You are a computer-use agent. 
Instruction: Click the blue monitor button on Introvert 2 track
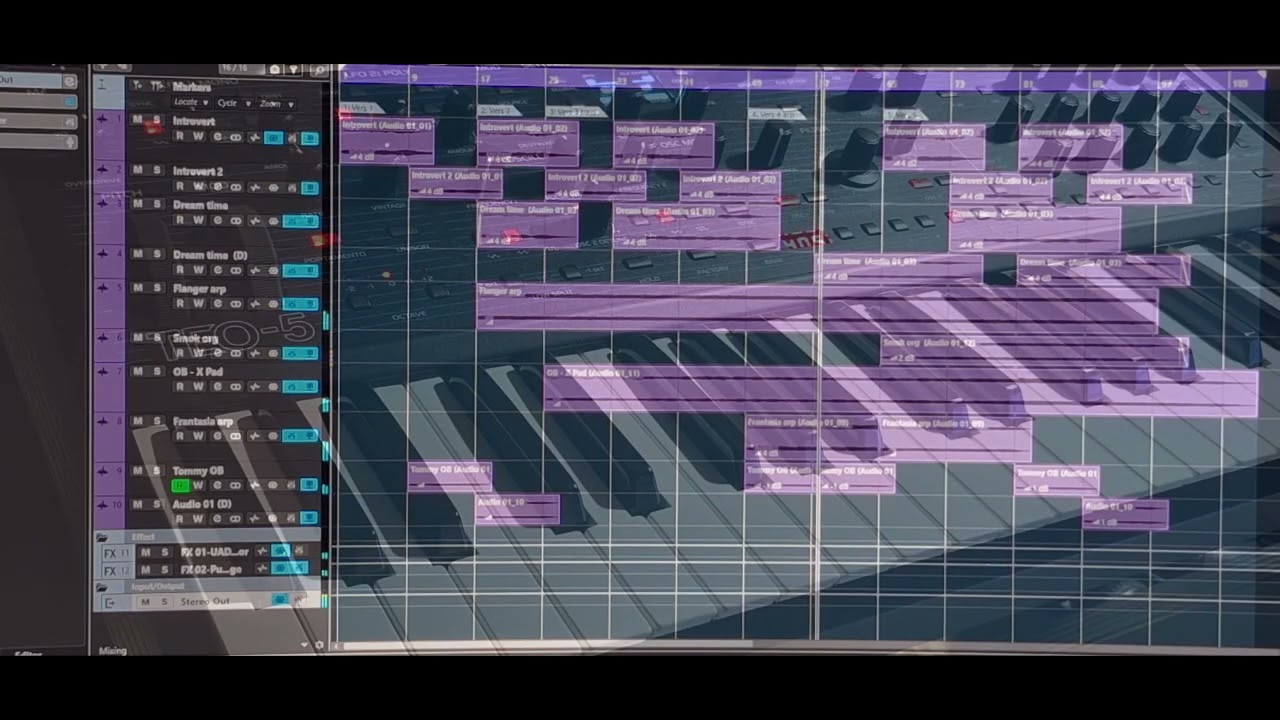tap(310, 187)
